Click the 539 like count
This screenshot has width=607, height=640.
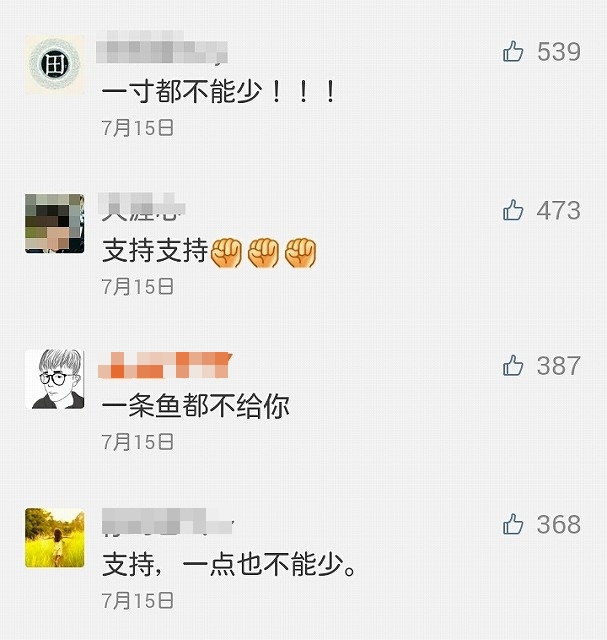pyautogui.click(x=558, y=52)
